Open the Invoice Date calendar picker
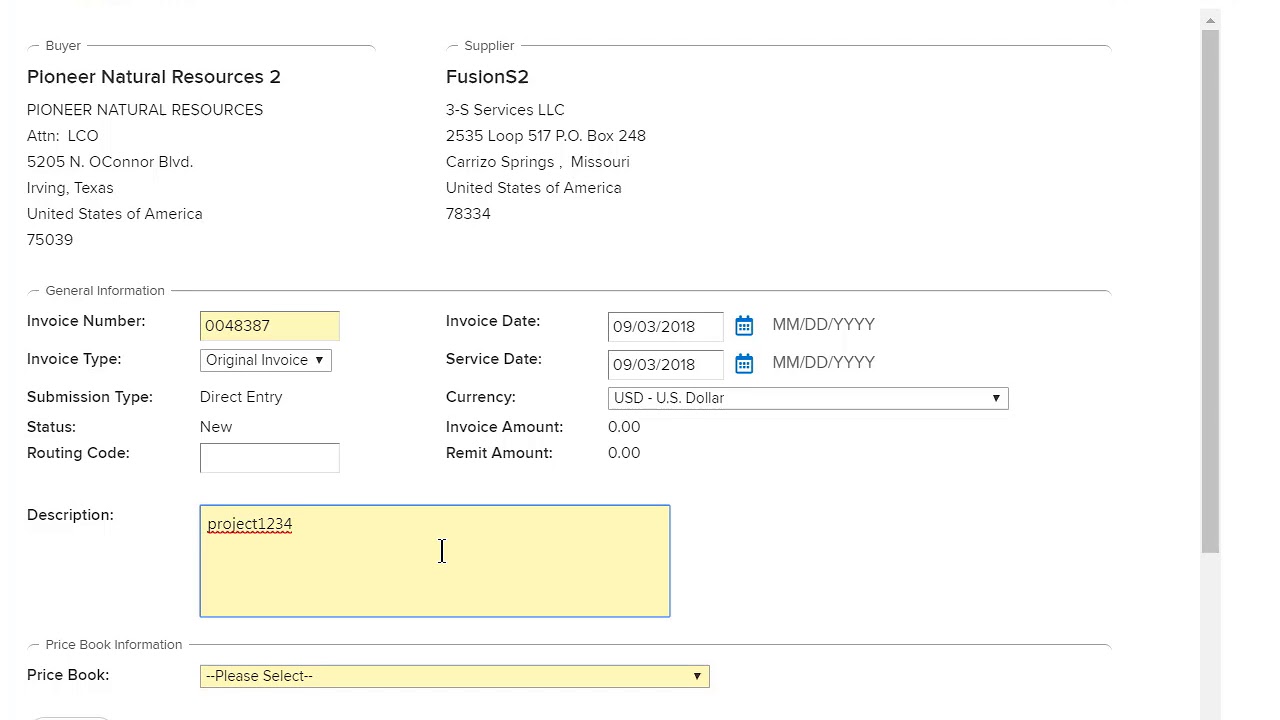This screenshot has width=1280, height=720. click(744, 326)
